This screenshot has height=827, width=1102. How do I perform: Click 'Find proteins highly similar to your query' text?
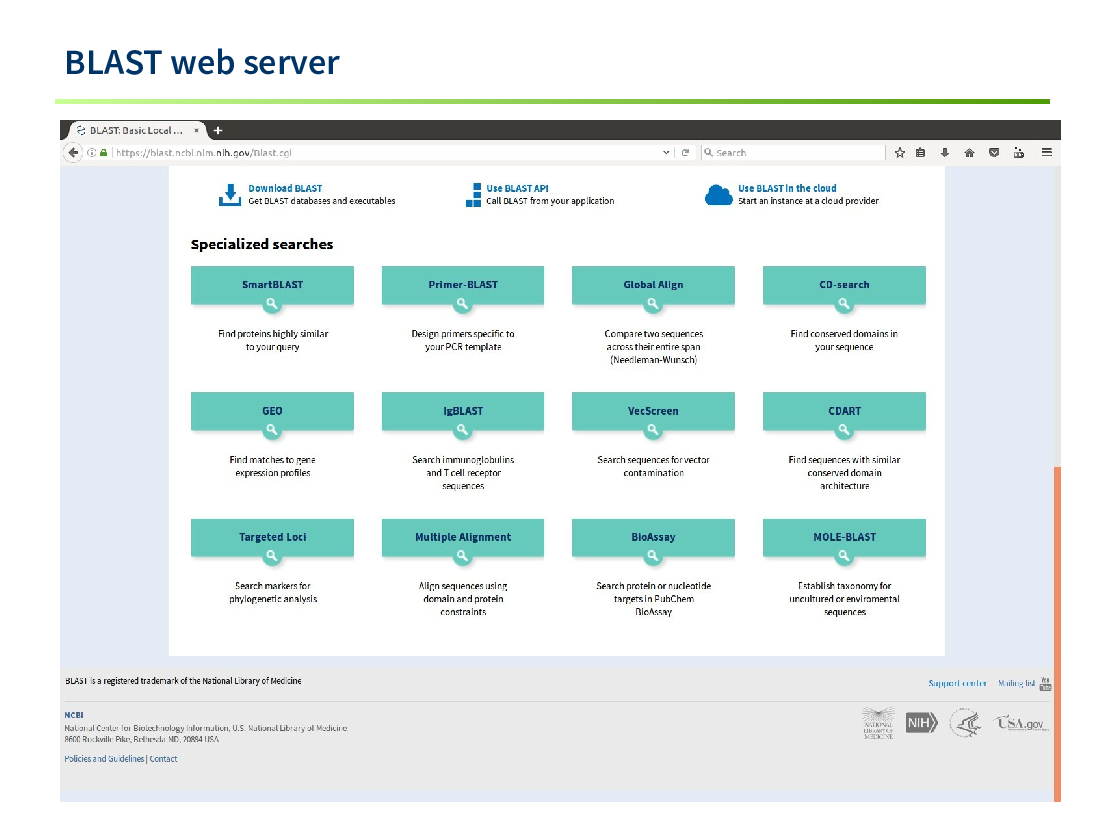(x=273, y=340)
